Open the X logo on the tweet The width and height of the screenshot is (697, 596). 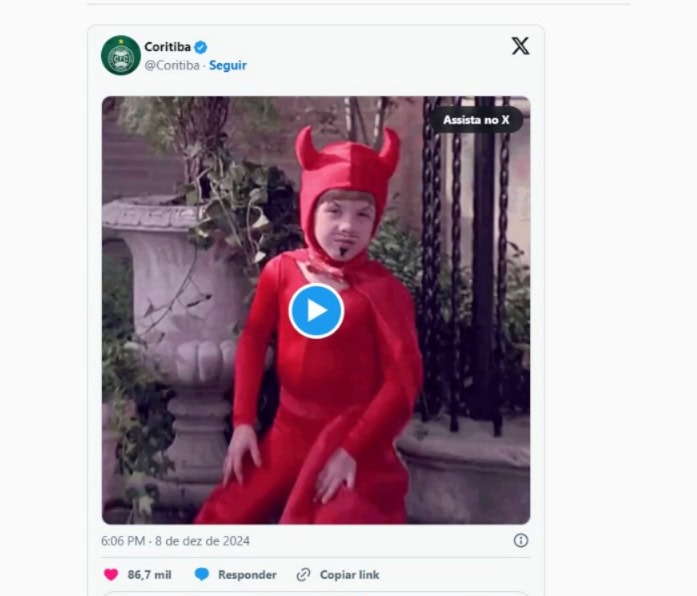coord(520,46)
